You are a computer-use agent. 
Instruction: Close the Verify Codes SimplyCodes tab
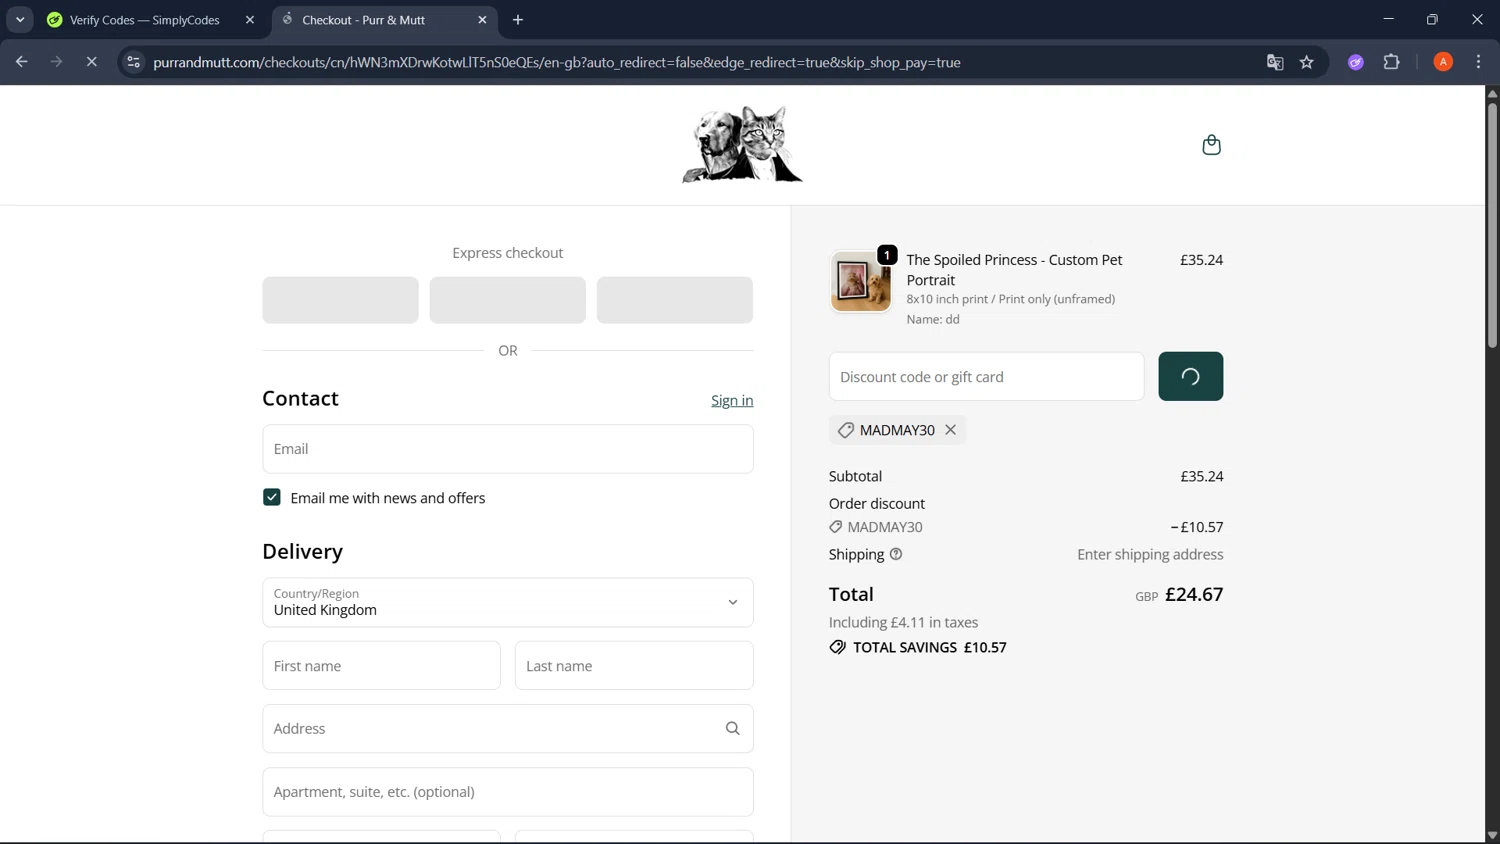[250, 20]
